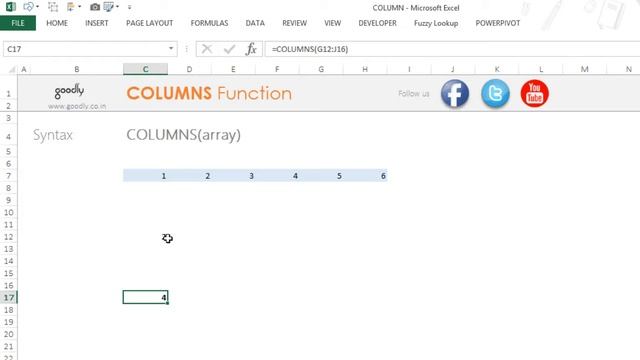
Task: Click the COLUMNS(array) syntax text
Action: coord(183,135)
